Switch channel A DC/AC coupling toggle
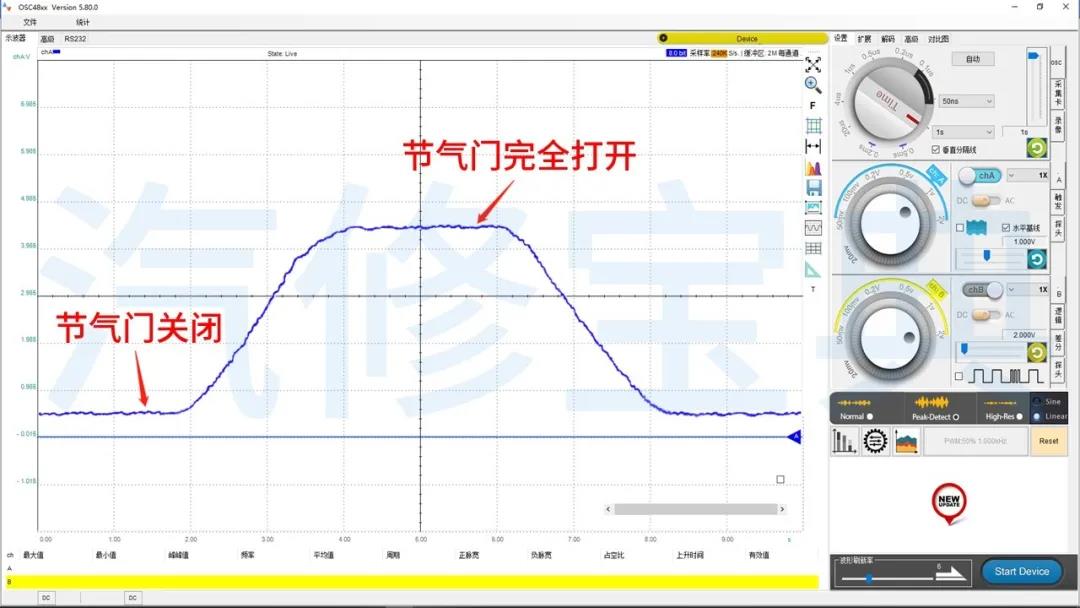Screen dimensions: 1080x608 986,200
